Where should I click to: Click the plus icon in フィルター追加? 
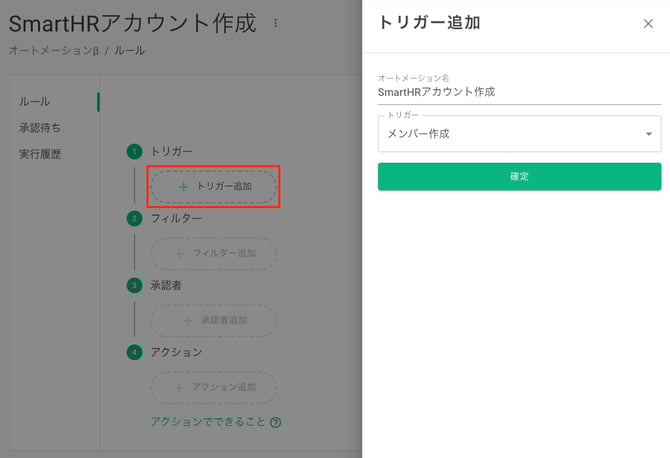click(179, 254)
